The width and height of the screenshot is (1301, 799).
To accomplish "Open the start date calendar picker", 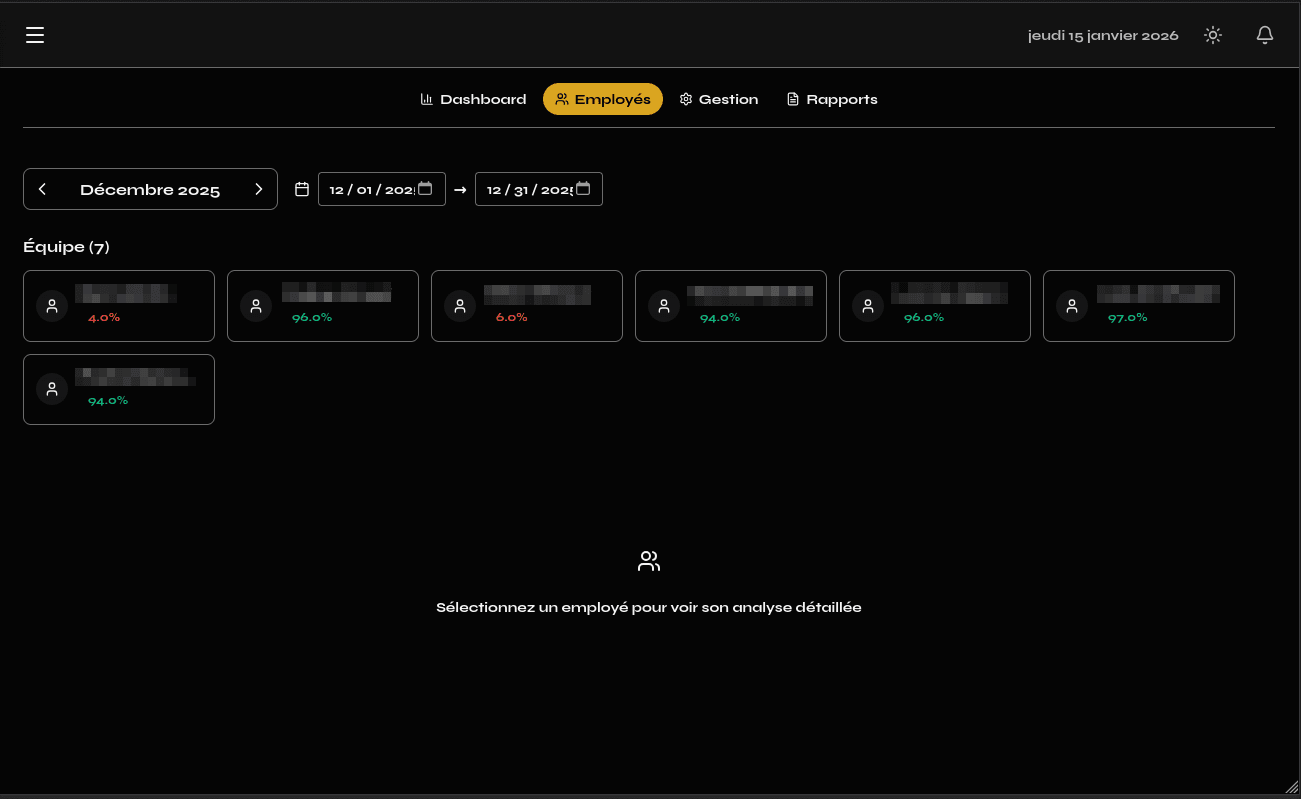I will tap(425, 188).
